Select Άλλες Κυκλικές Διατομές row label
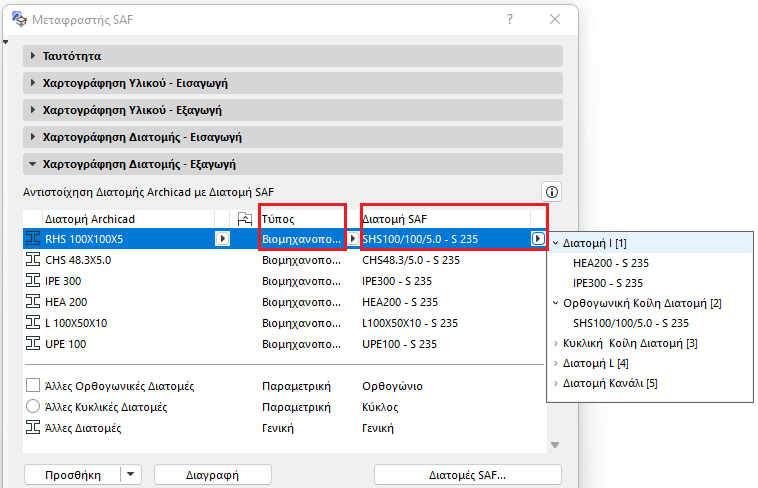This screenshot has width=758, height=488. coord(106,407)
